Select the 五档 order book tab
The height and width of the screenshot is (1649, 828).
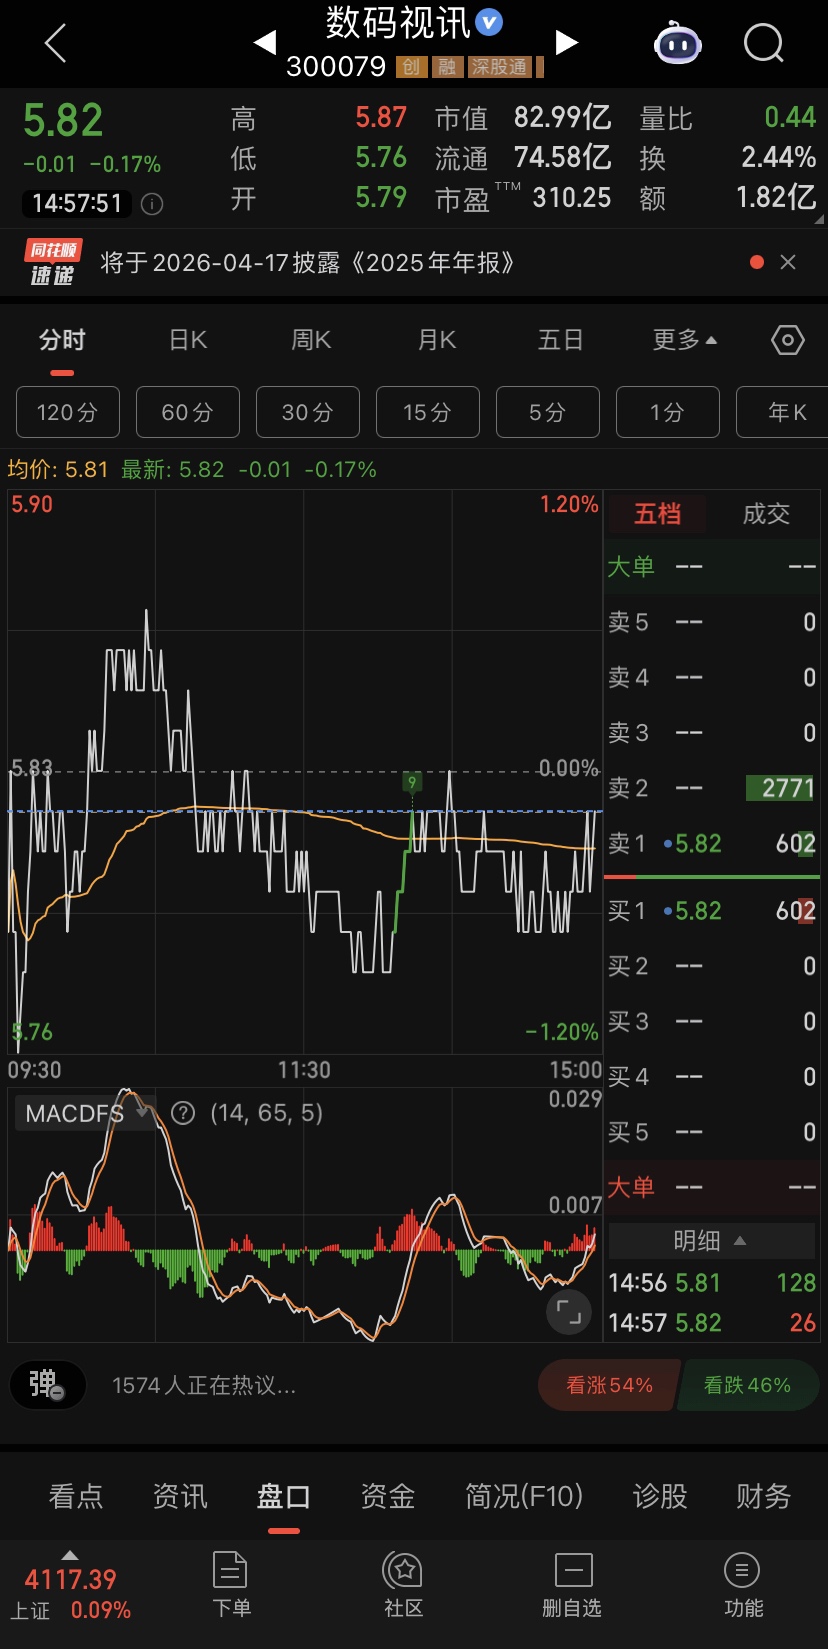coord(657,514)
